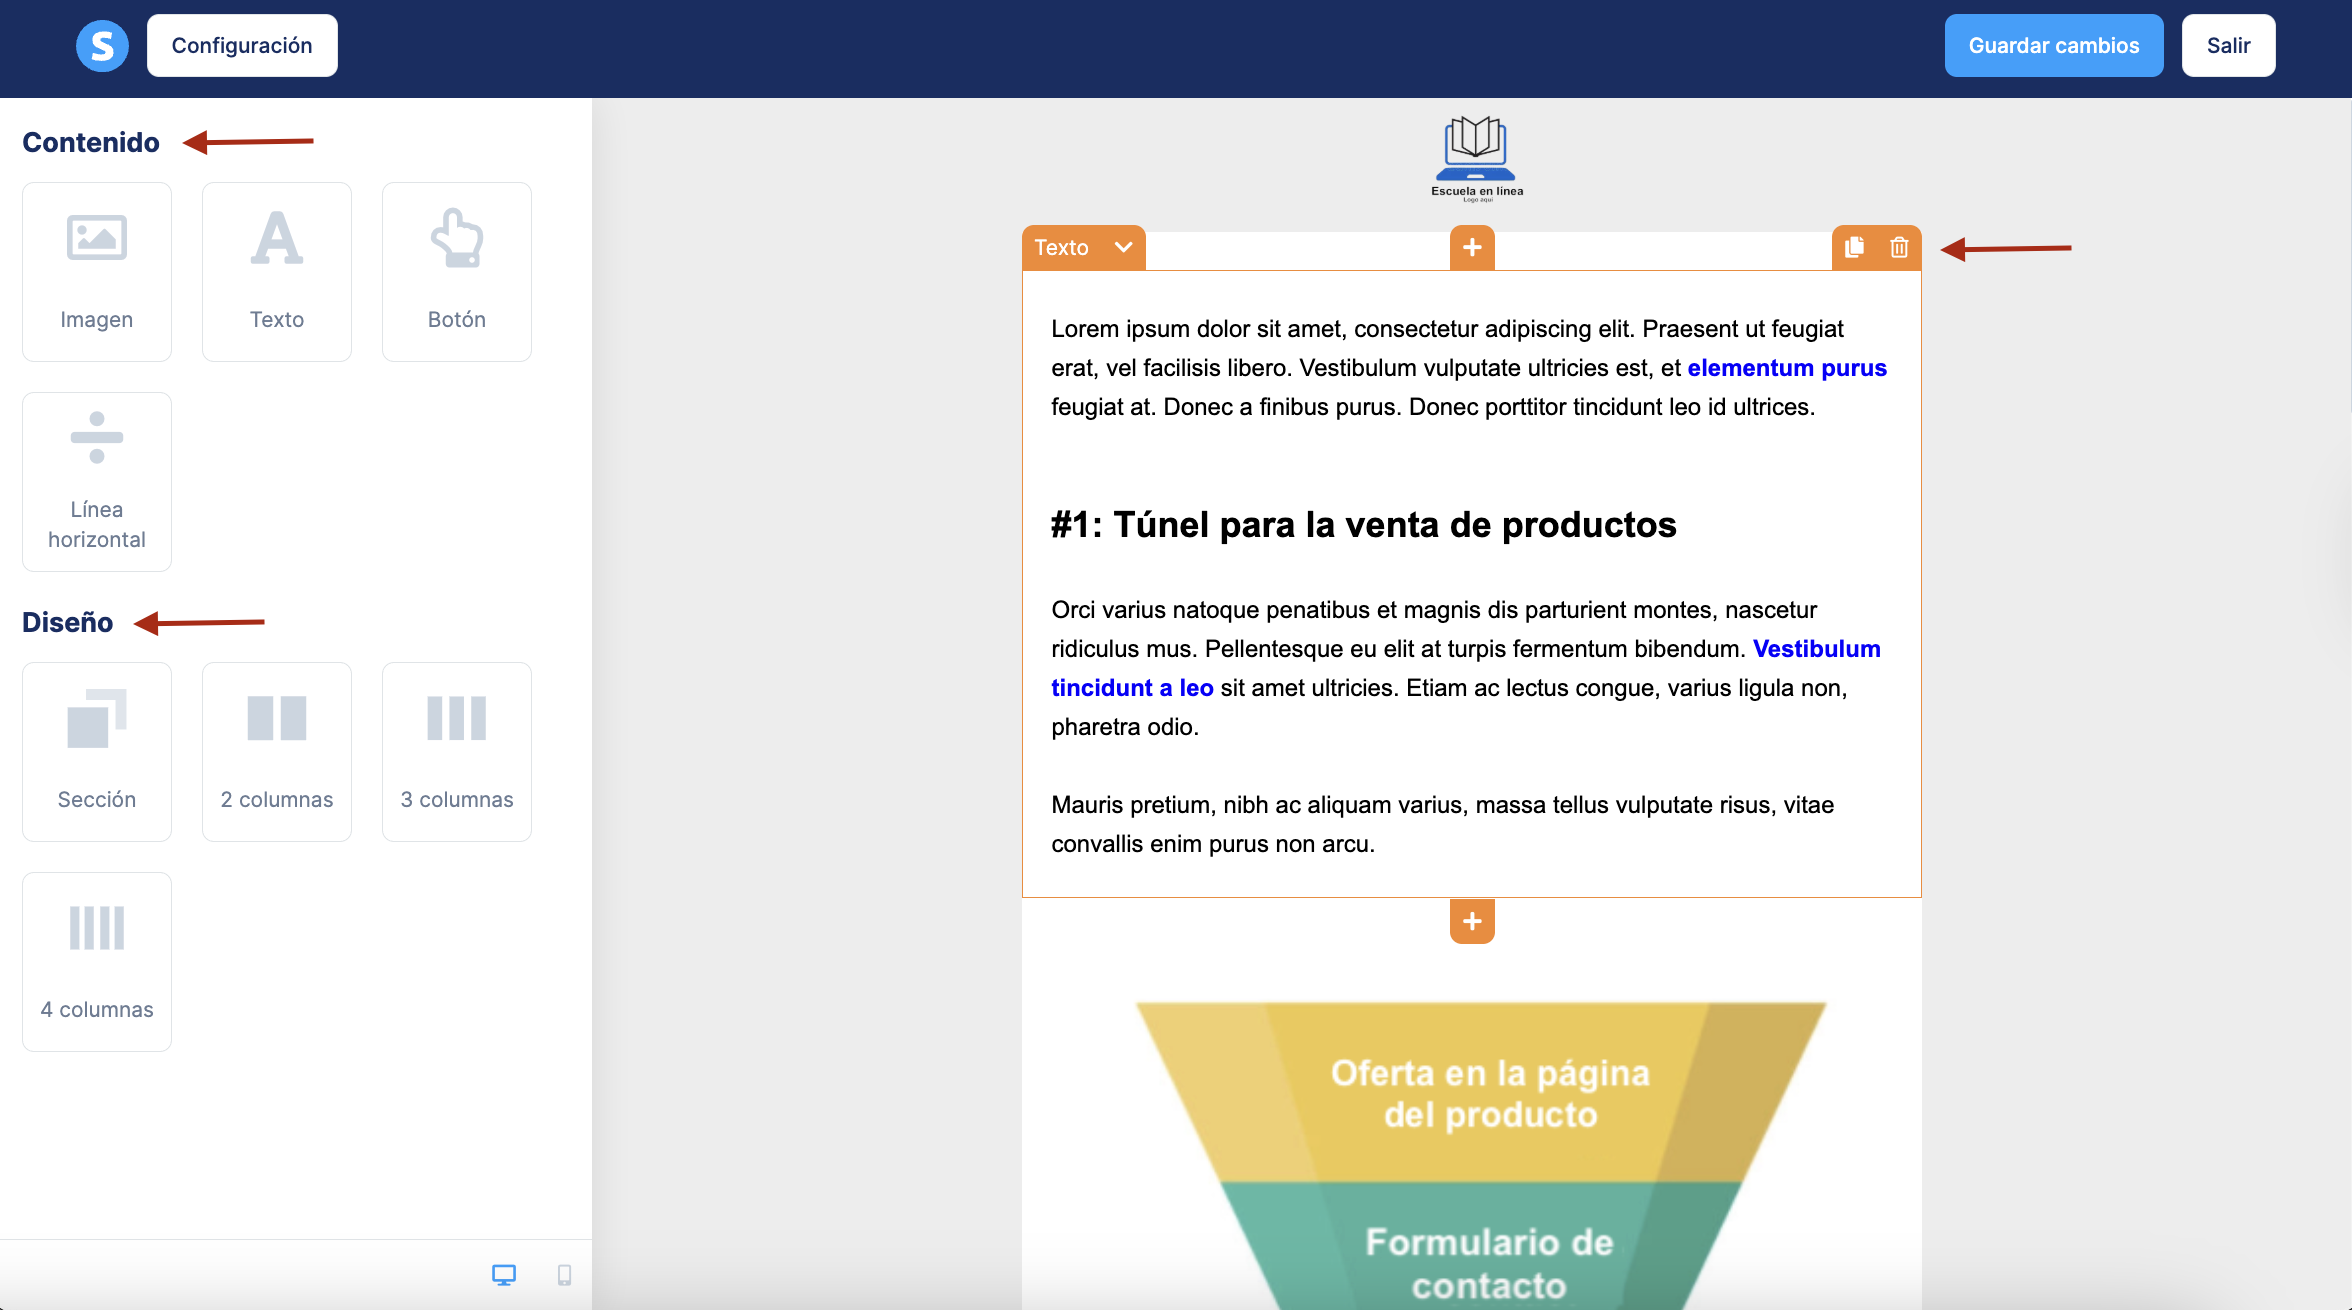Image resolution: width=2352 pixels, height=1310 pixels.
Task: Select the Botón content block
Action: point(457,272)
